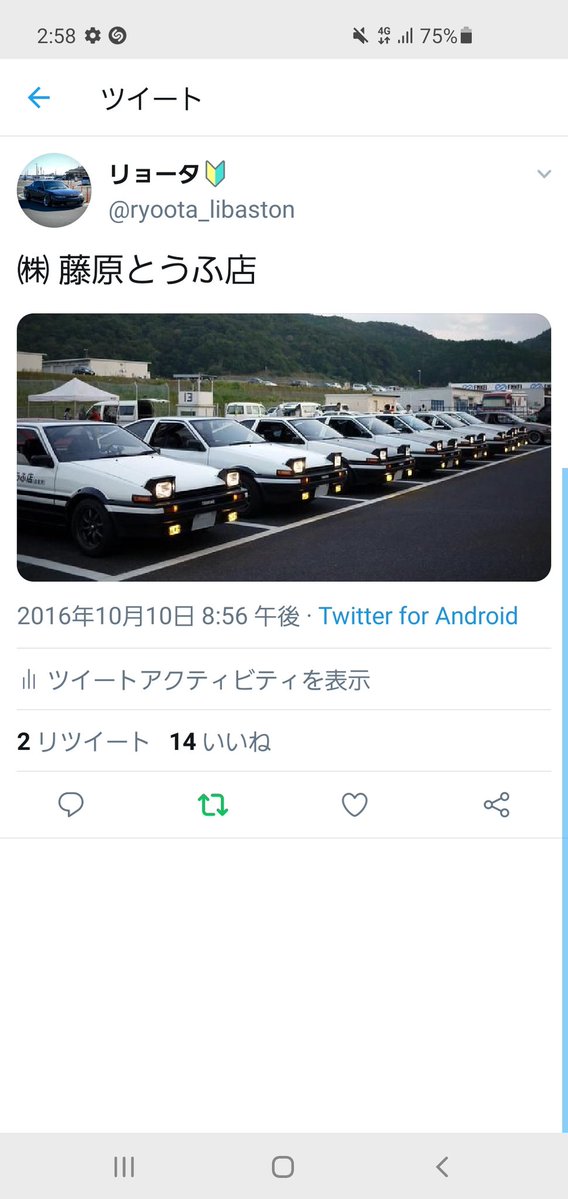
Task: Tap the back arrow in header
Action: pos(38,98)
